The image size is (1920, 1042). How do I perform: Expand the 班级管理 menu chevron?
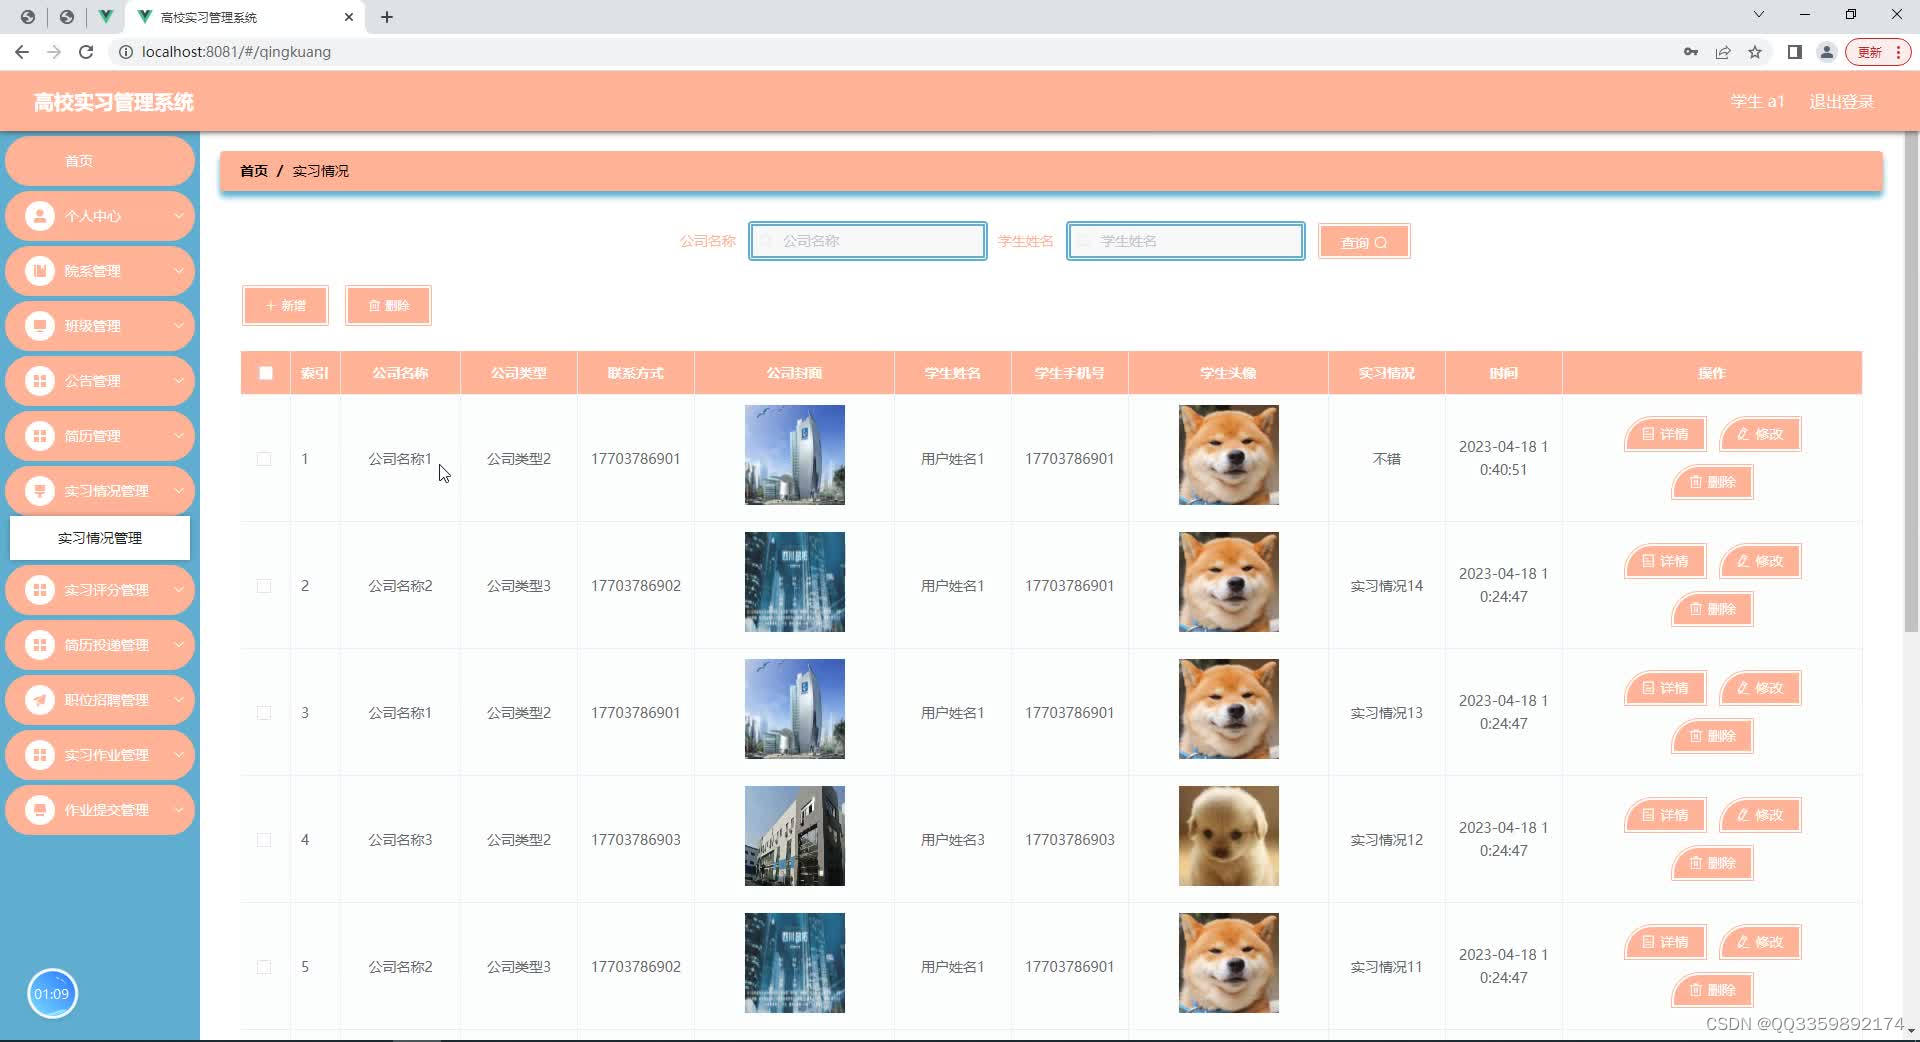click(x=179, y=326)
